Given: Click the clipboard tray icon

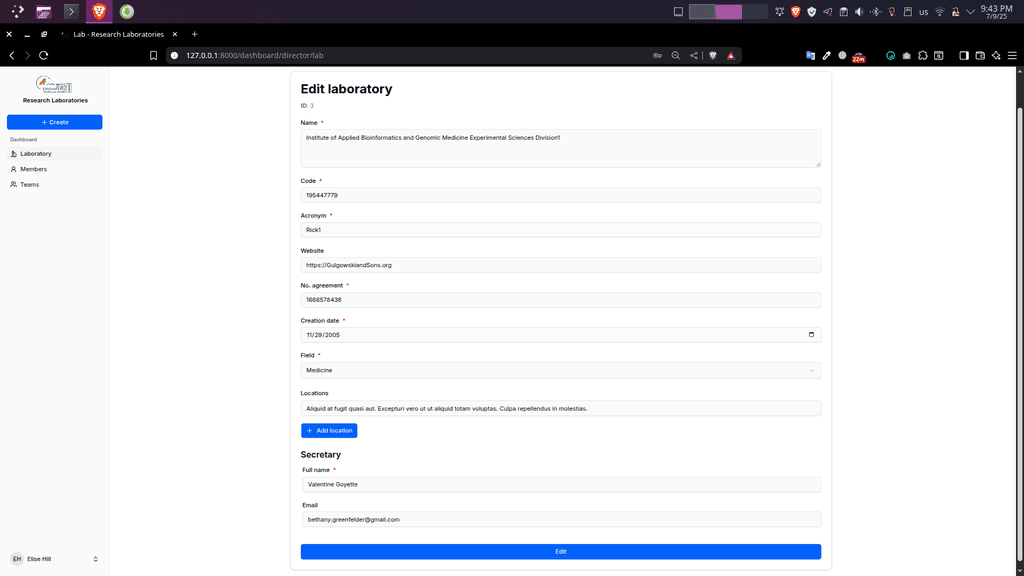Looking at the screenshot, I should coord(844,12).
